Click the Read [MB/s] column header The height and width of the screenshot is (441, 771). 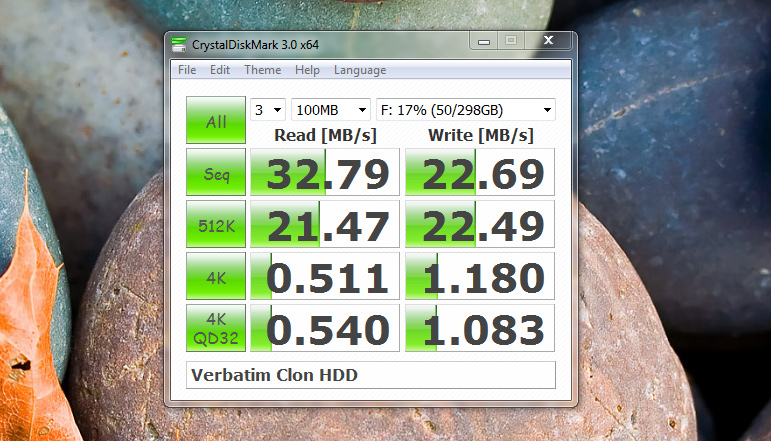click(x=326, y=135)
